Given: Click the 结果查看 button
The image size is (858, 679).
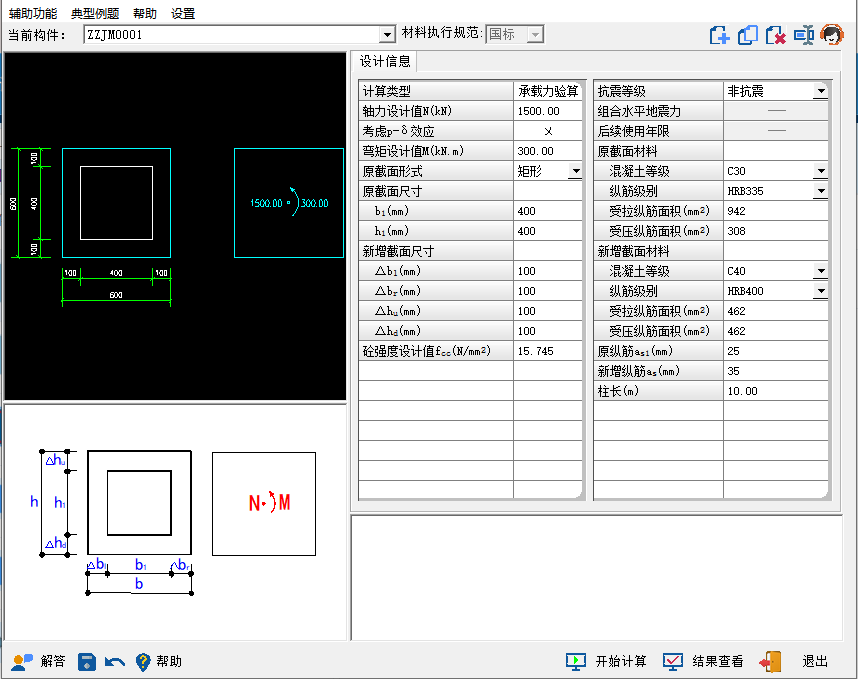Looking at the screenshot, I should (x=704, y=661).
